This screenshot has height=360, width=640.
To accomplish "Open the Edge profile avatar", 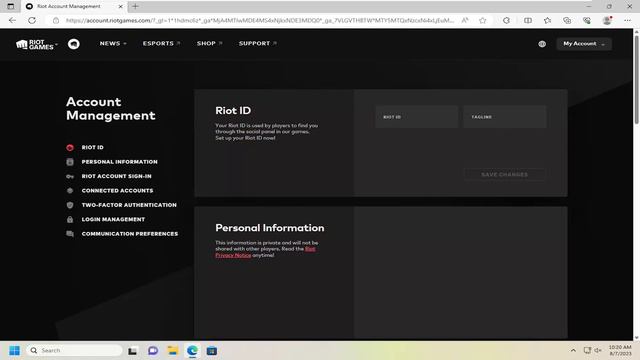I will (607, 20).
